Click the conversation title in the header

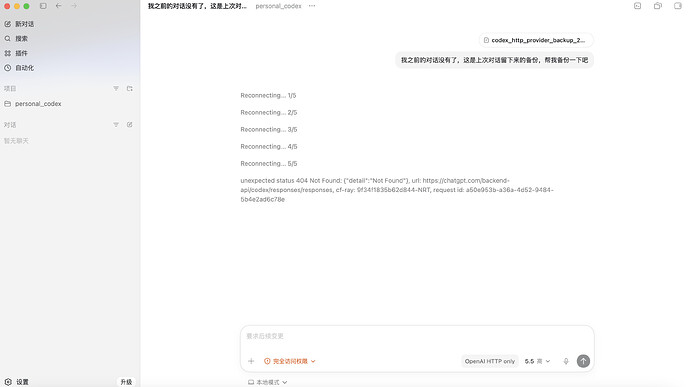[x=197, y=6]
